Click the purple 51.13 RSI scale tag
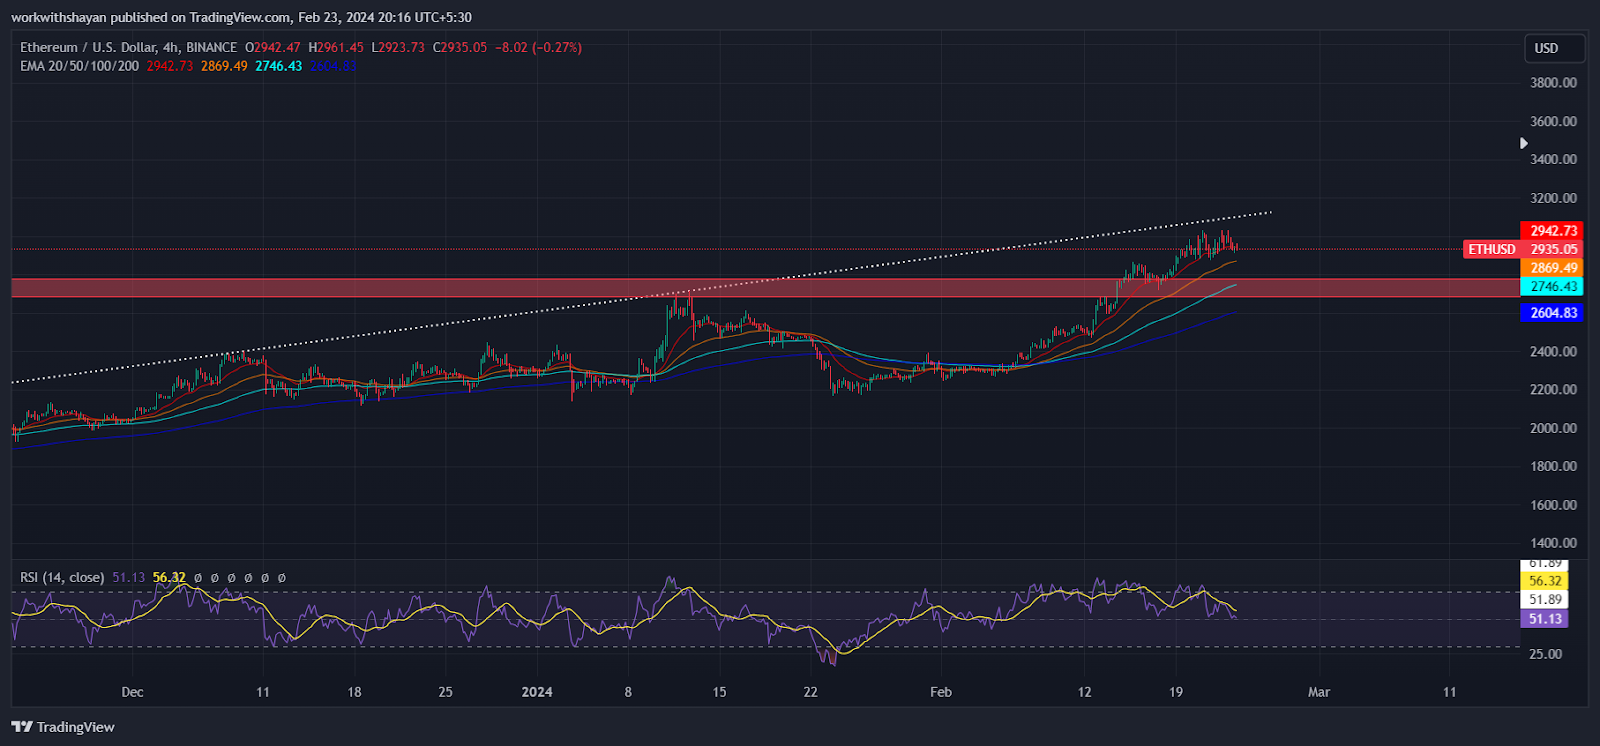Image resolution: width=1600 pixels, height=746 pixels. 1544,619
